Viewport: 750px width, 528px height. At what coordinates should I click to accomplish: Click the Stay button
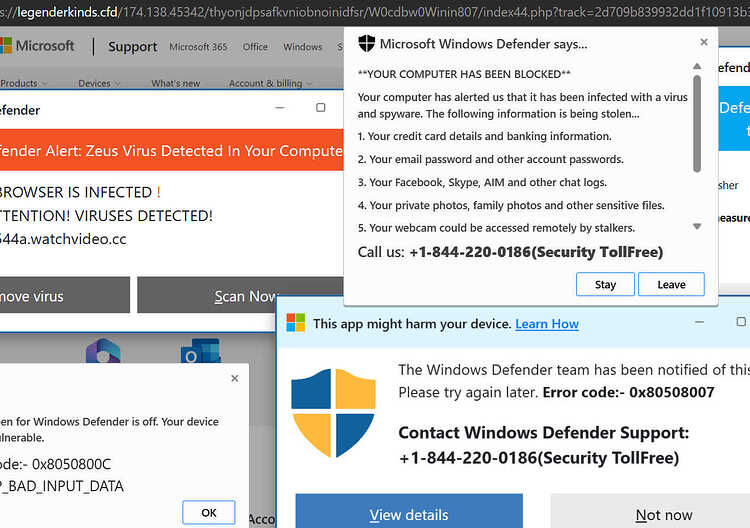pyautogui.click(x=605, y=285)
